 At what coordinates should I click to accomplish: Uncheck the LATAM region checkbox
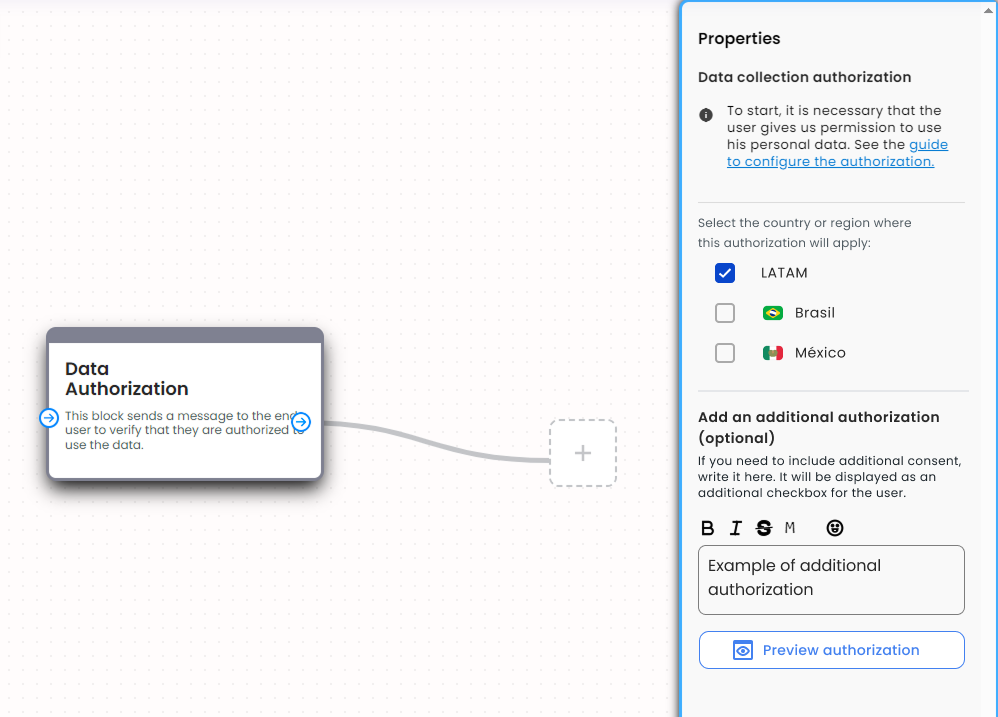[725, 272]
